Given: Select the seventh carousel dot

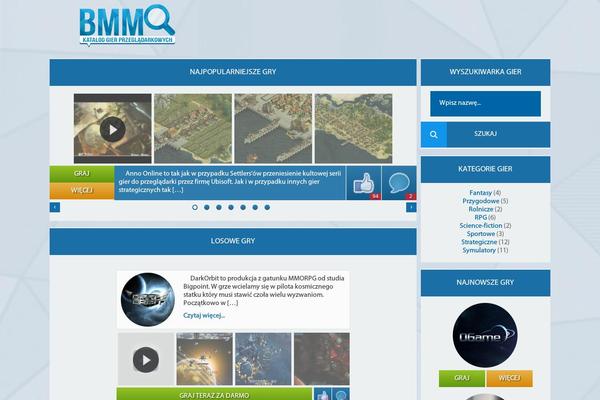Looking at the screenshot, I should coord(267,207).
